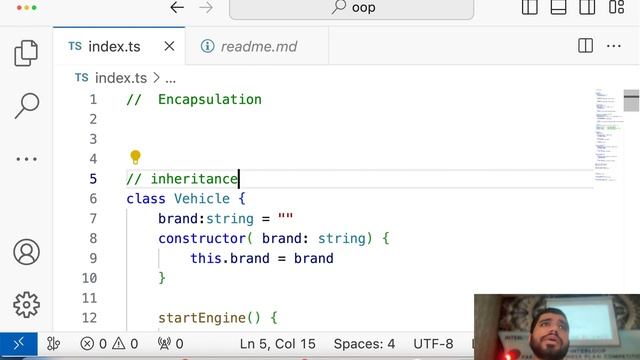Open Customize Layout icon
The image size is (640, 360).
coord(616,7)
